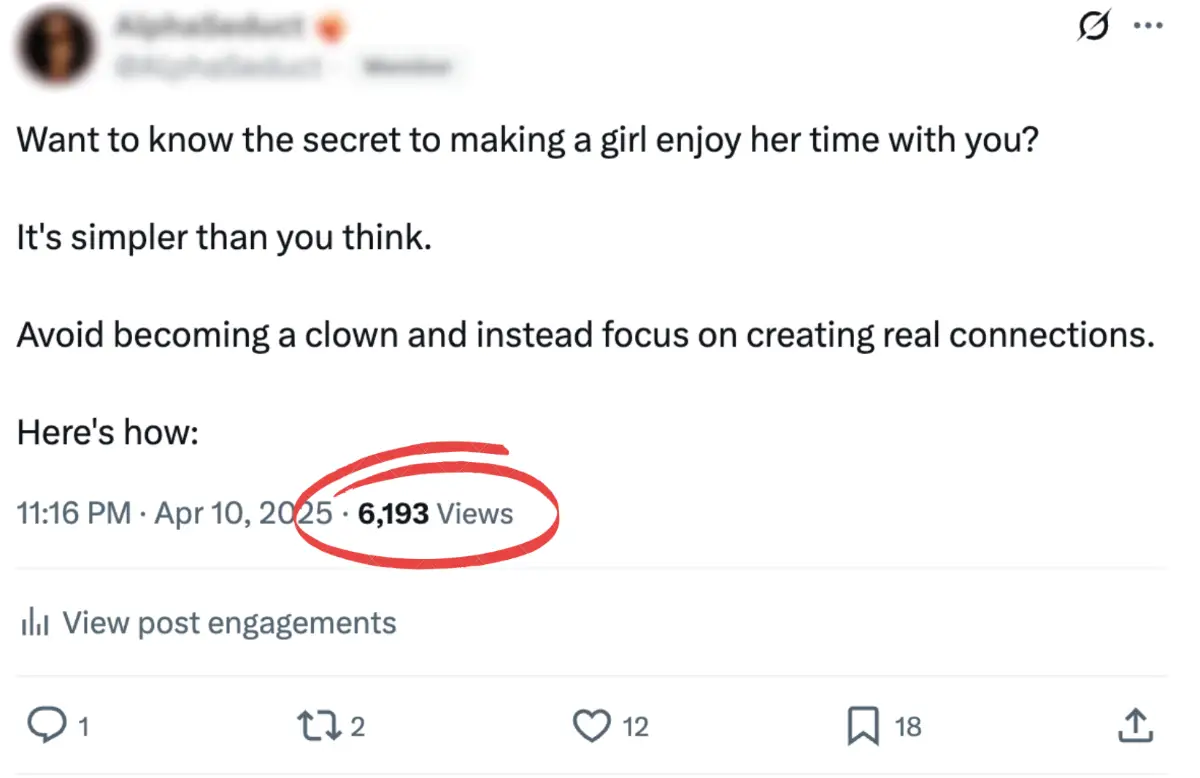Open the Grok slashed-circle icon
Screen dimensions: 1200x778
click(1093, 28)
